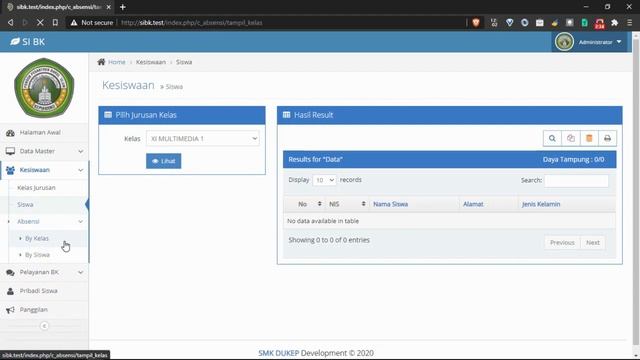Click browser back button

pos(11,22)
